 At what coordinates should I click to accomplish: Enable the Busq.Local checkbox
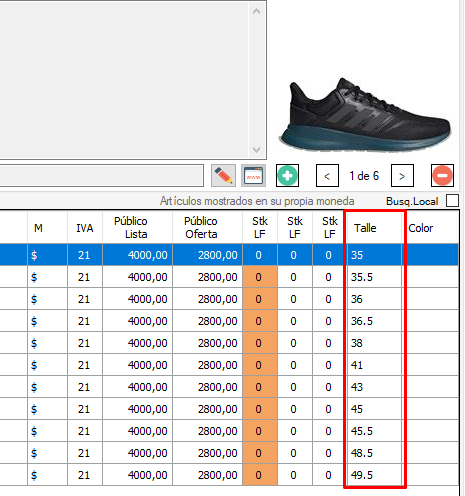coord(452,201)
